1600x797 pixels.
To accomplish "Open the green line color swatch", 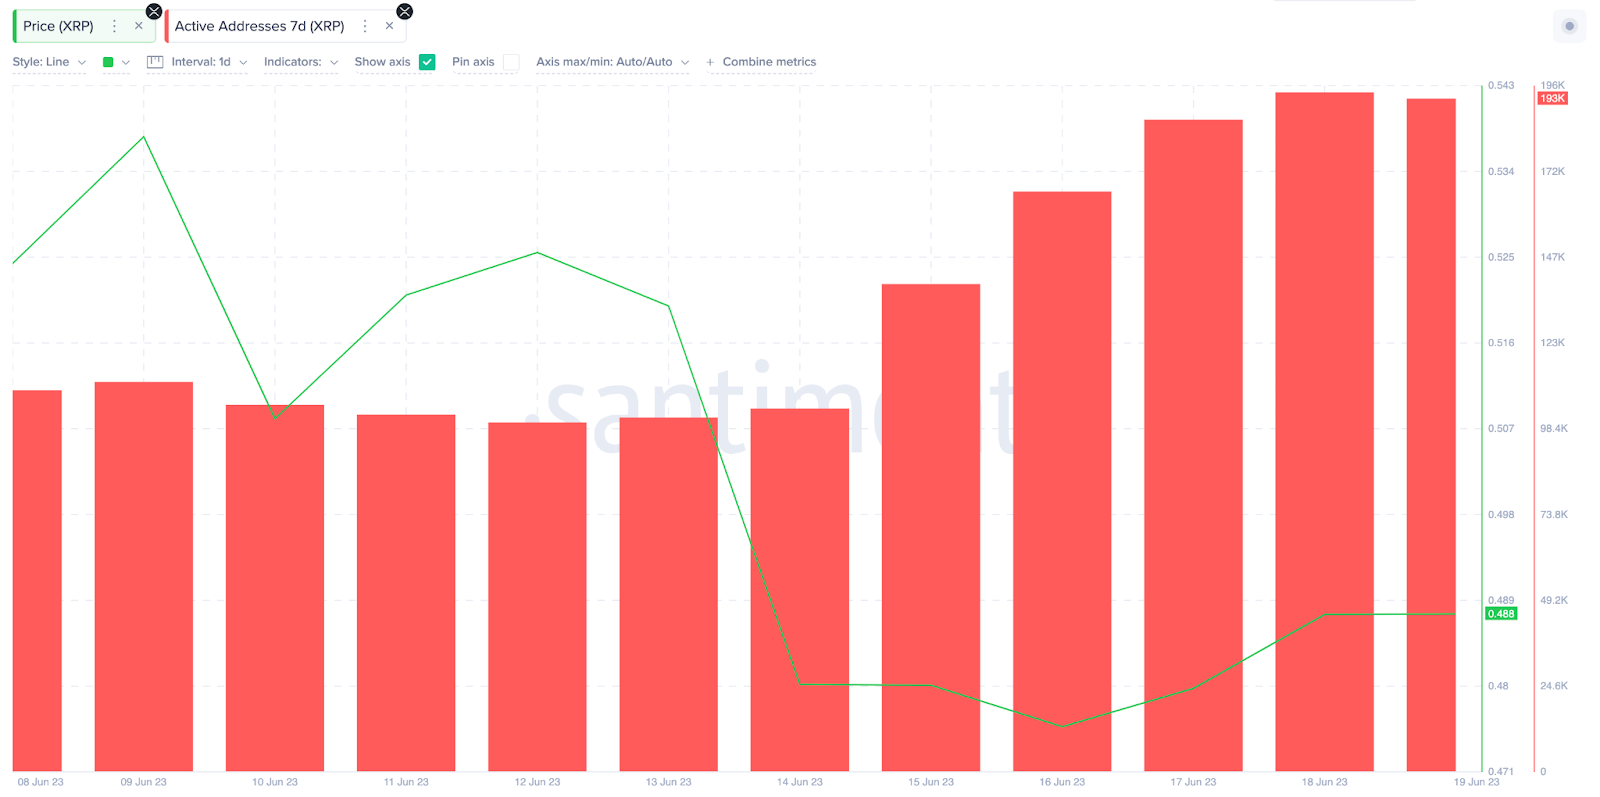I will 108,62.
